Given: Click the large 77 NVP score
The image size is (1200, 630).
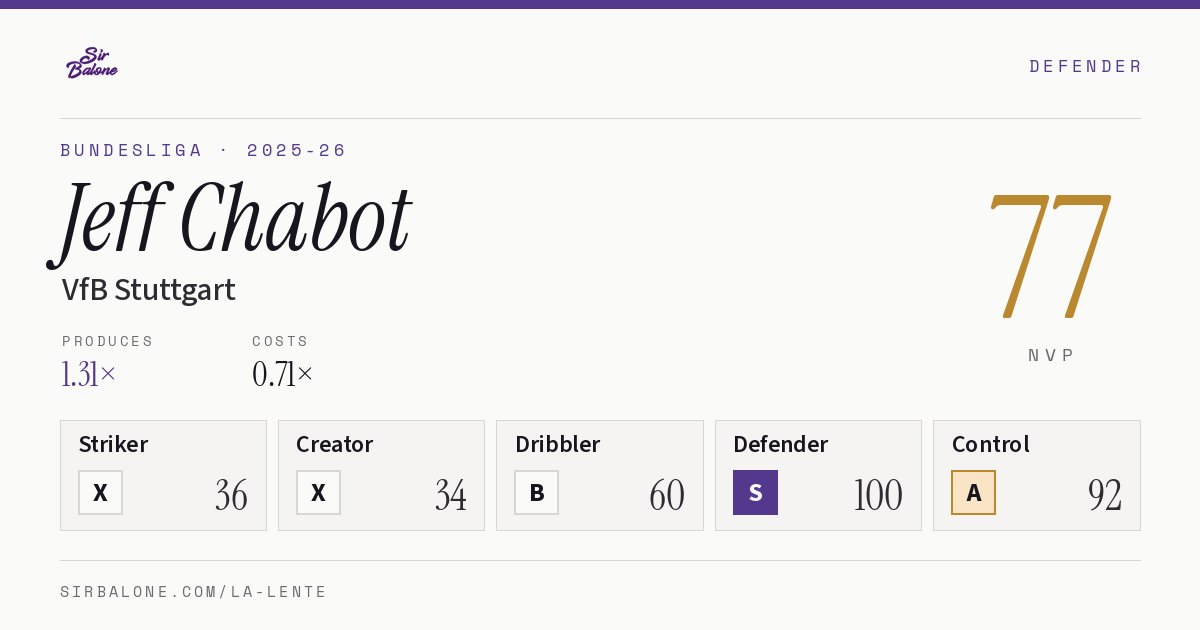Looking at the screenshot, I should pos(1050,255).
